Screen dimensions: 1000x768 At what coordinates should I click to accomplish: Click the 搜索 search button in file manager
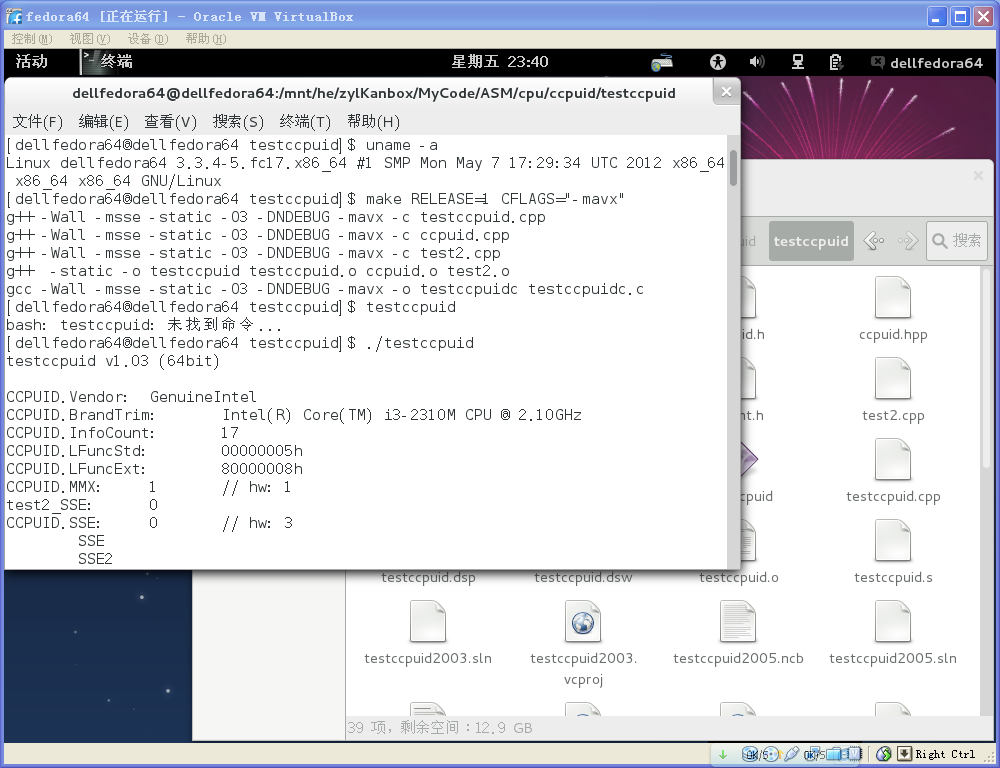(x=957, y=240)
